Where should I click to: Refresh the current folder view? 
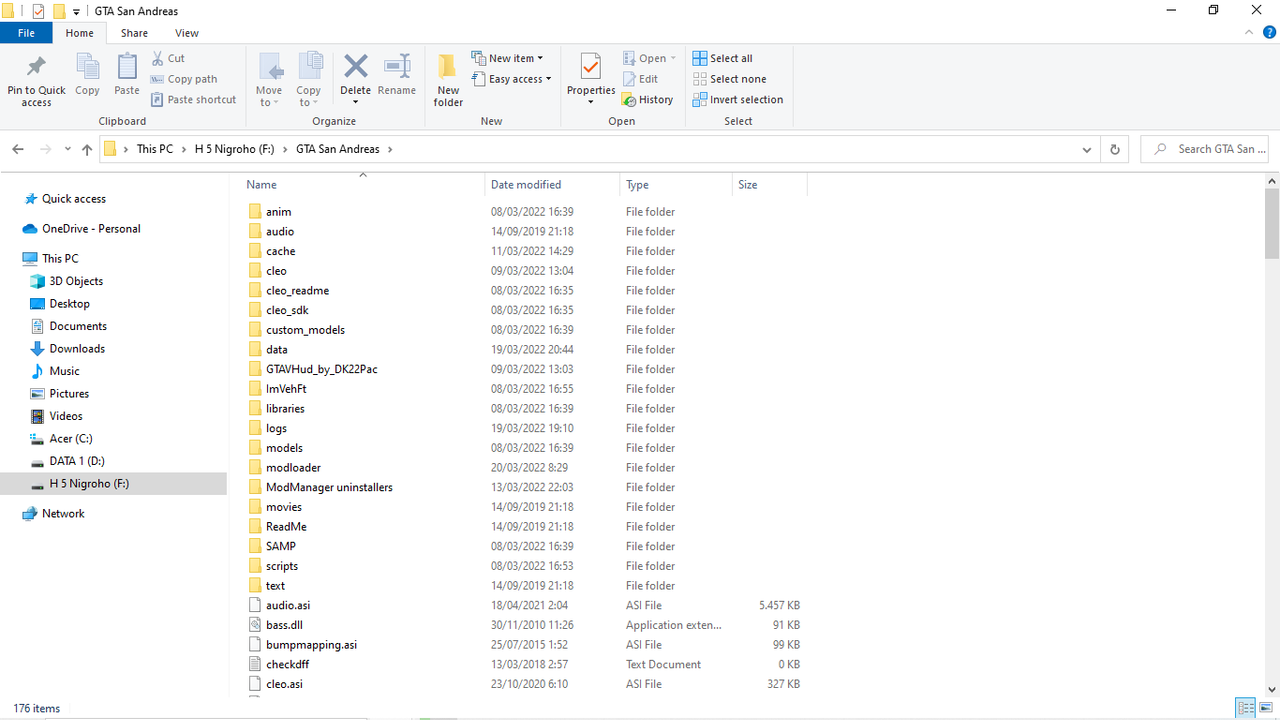point(1115,149)
